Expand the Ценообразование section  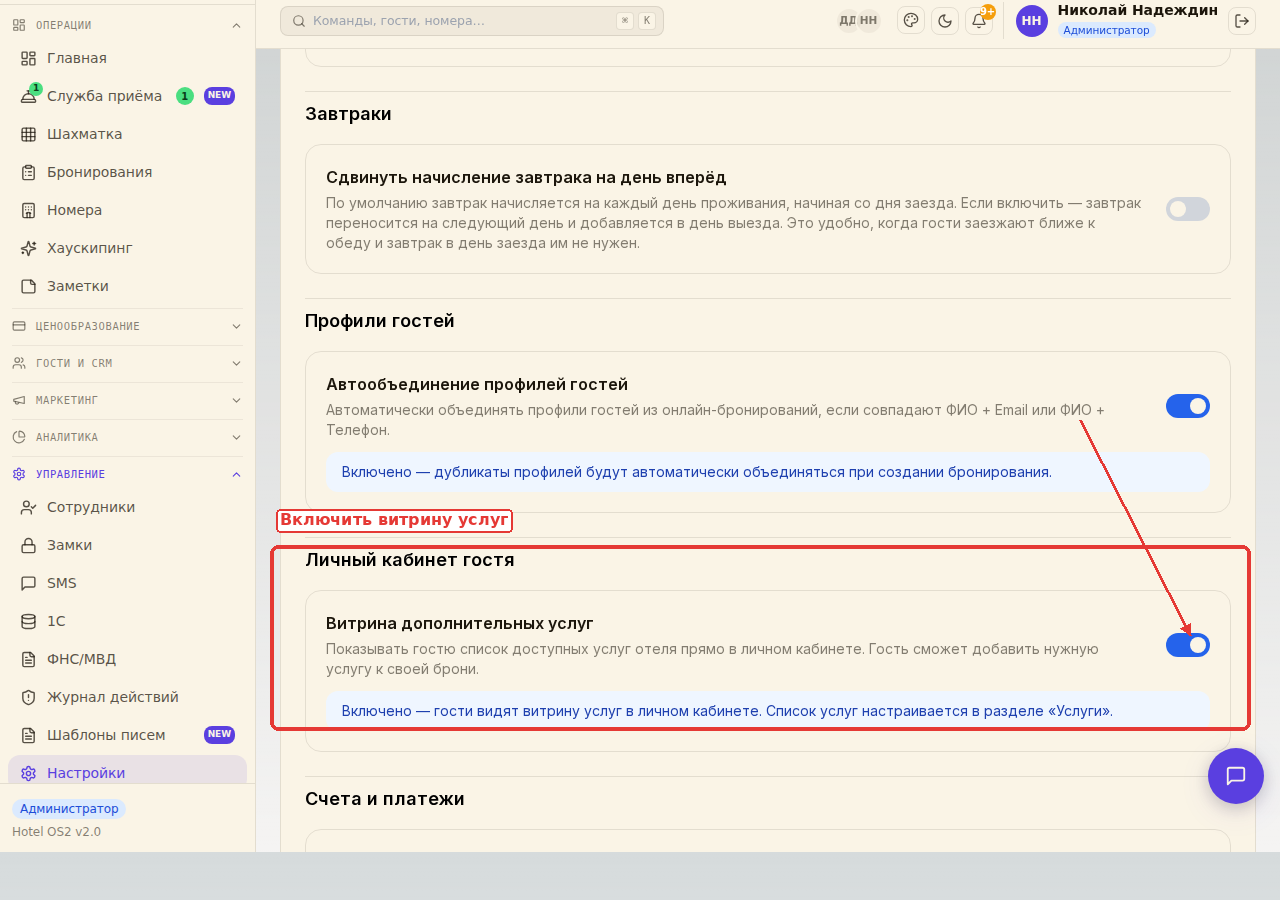127,326
